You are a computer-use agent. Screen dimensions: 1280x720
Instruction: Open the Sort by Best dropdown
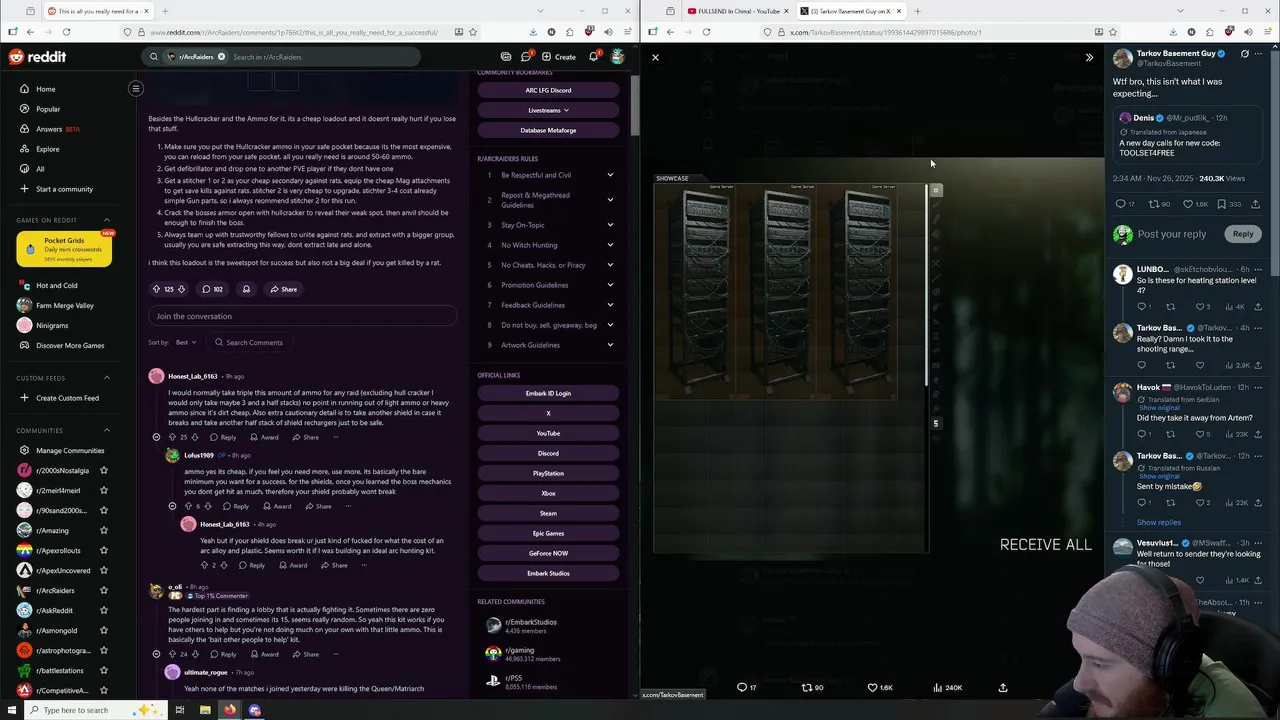pos(186,342)
